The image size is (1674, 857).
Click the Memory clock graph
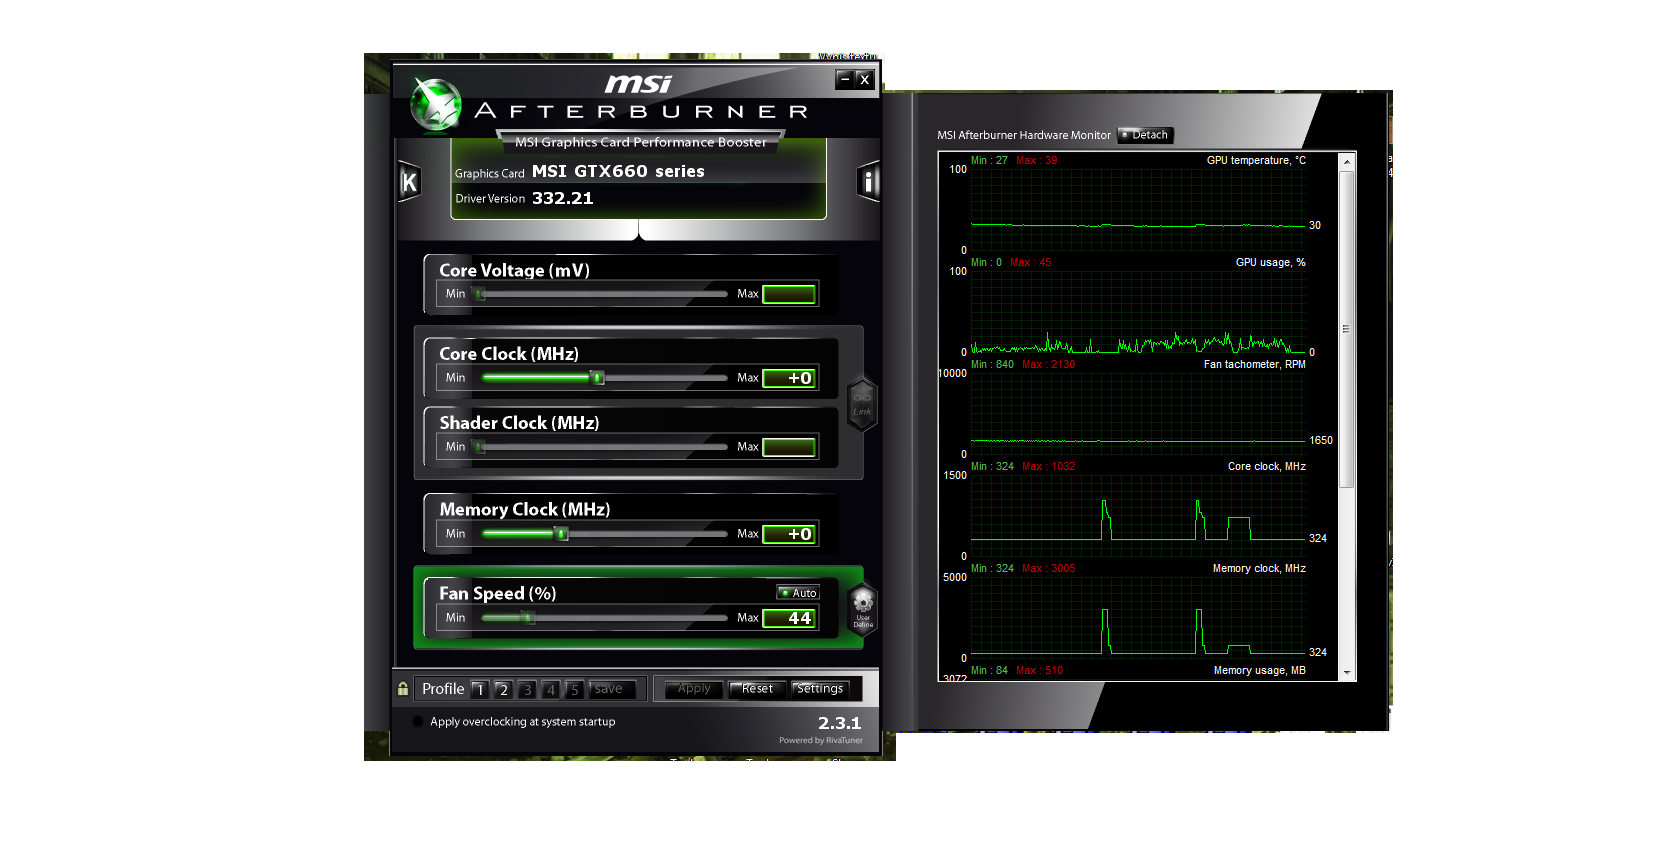click(1138, 618)
